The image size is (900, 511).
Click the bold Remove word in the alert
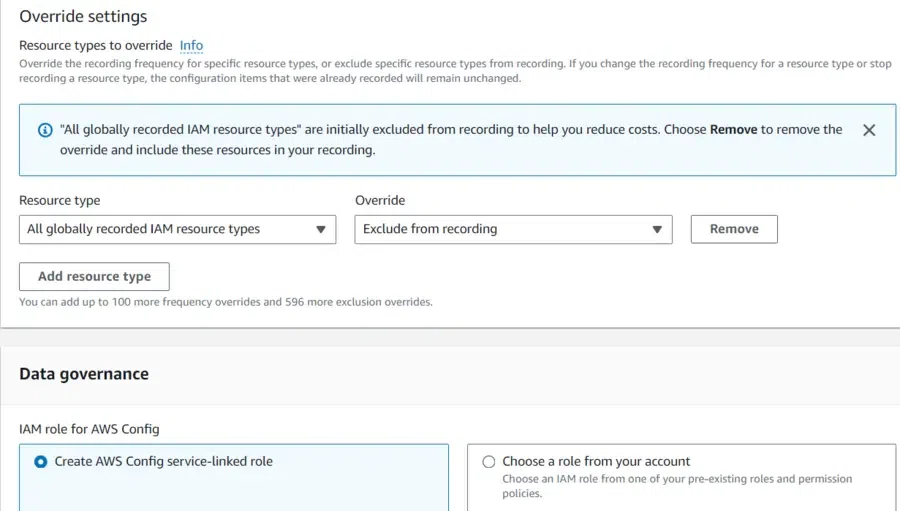733,130
